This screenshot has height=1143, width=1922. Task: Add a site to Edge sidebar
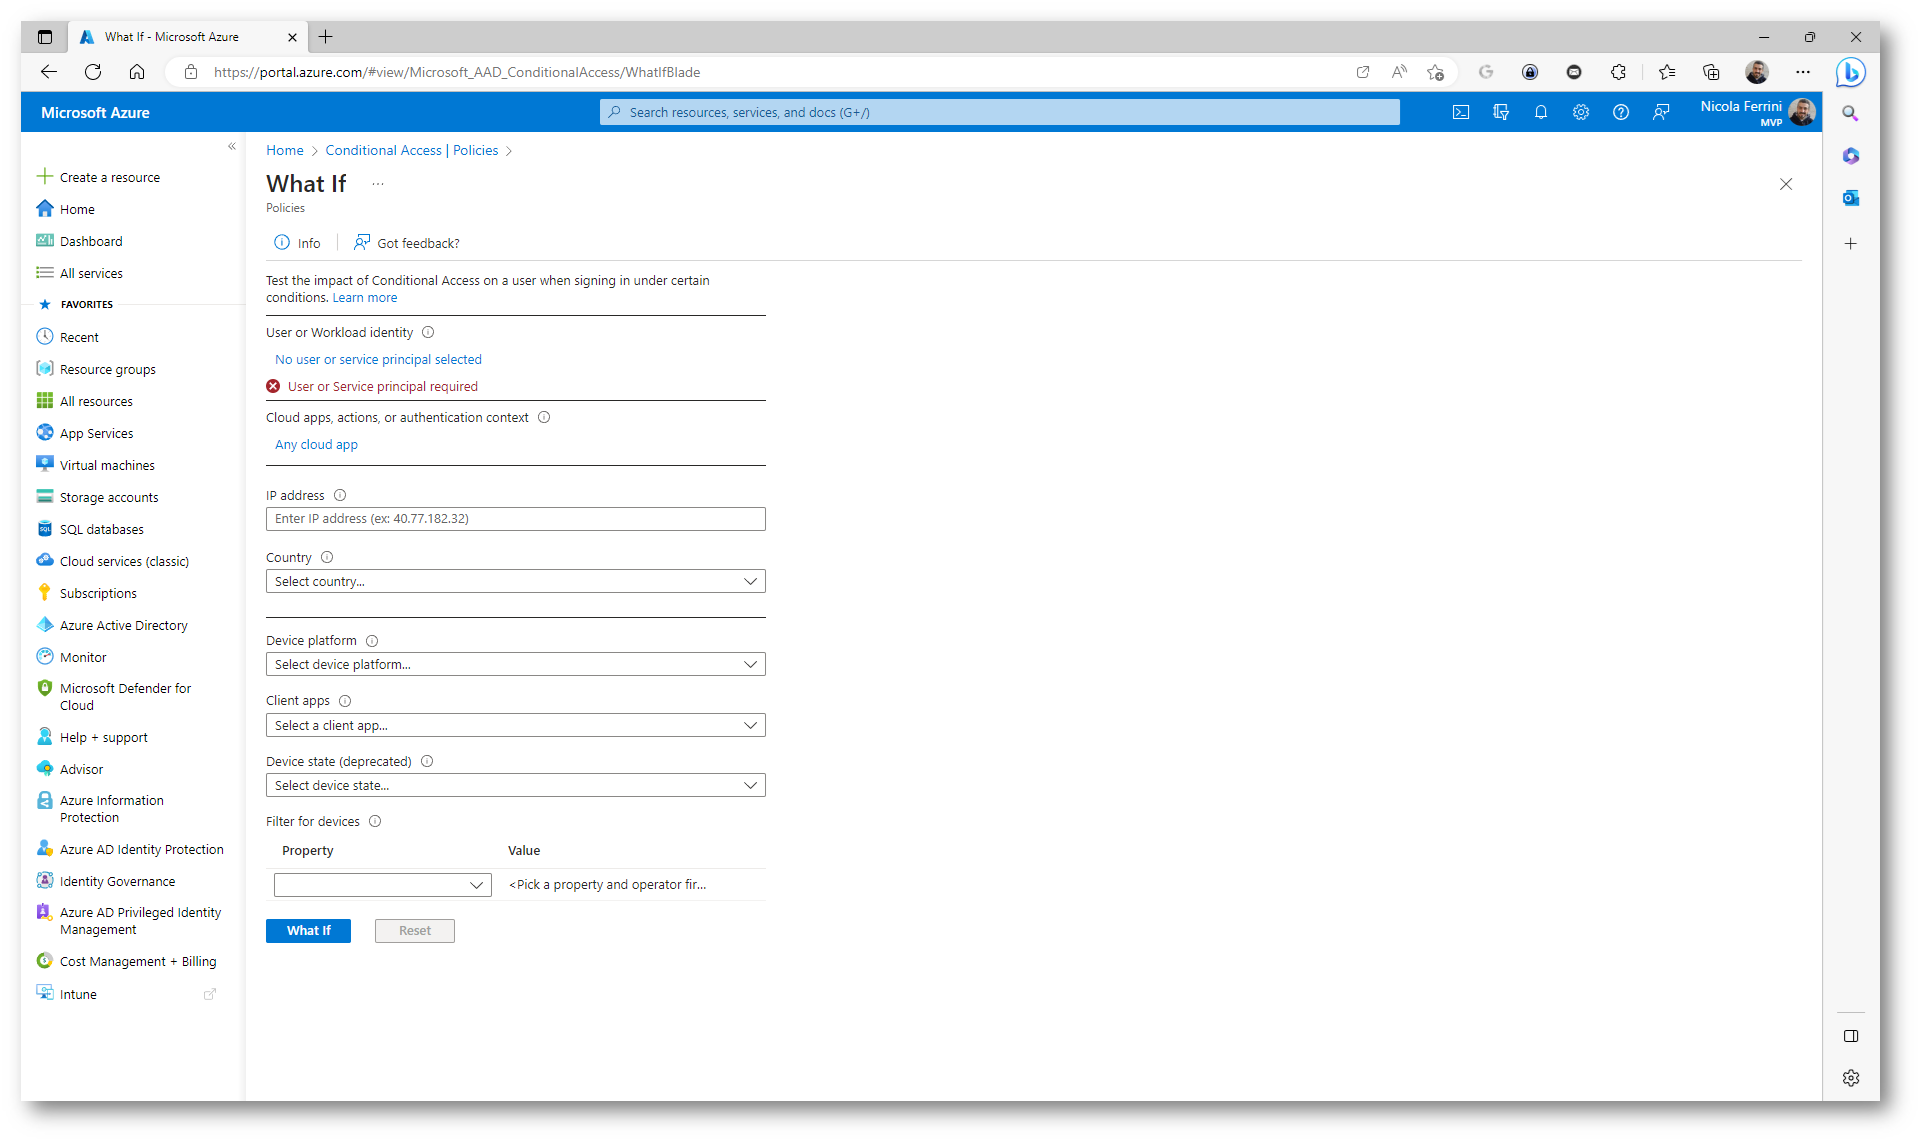point(1851,243)
